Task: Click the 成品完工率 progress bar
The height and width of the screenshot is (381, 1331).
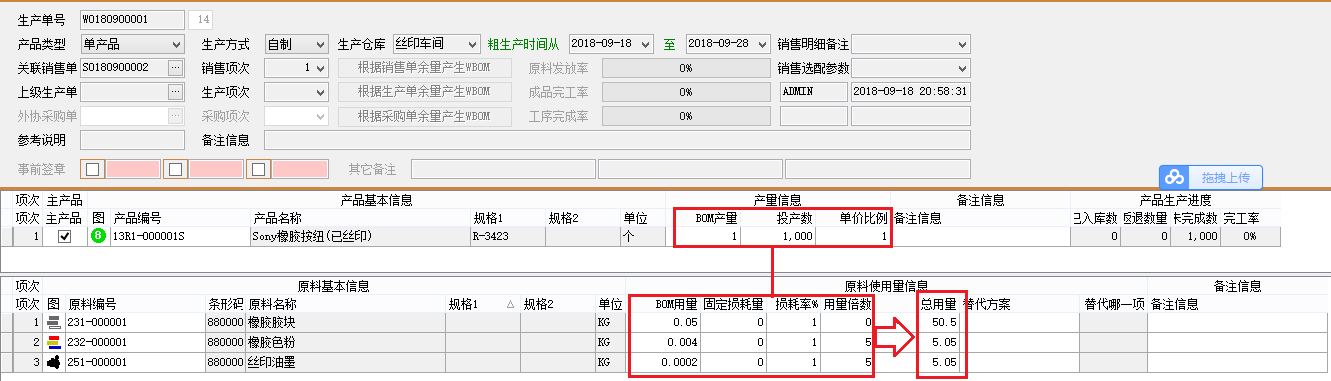Action: tap(686, 92)
